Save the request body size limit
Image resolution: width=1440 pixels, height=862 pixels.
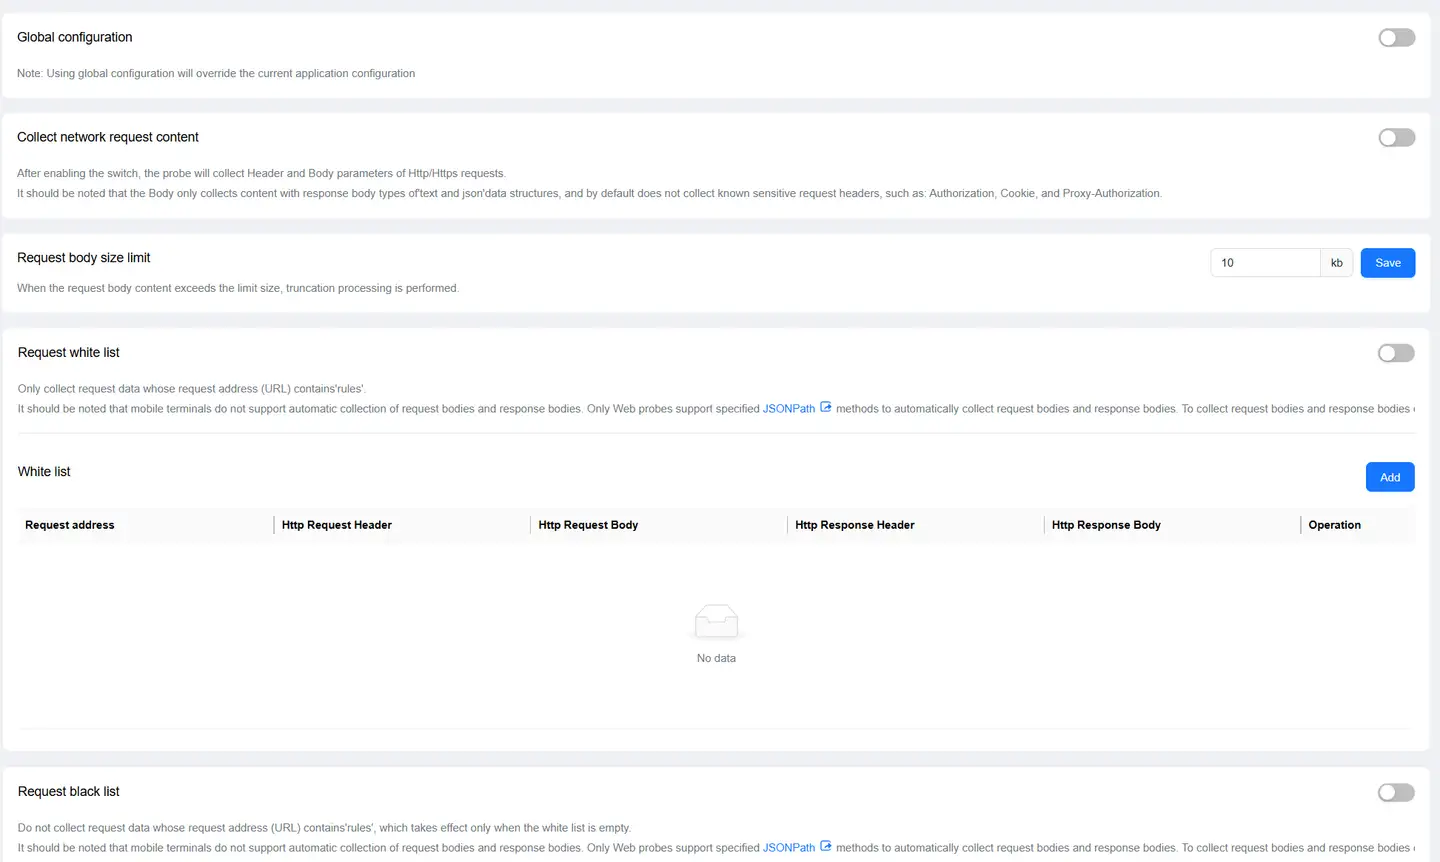click(x=1387, y=263)
